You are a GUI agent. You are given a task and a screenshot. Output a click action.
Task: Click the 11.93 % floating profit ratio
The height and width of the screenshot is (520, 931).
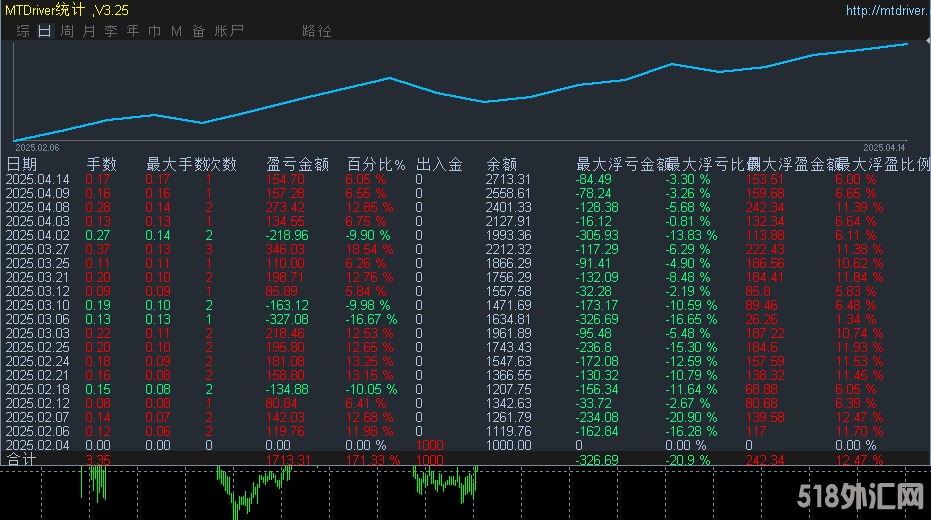tap(859, 347)
